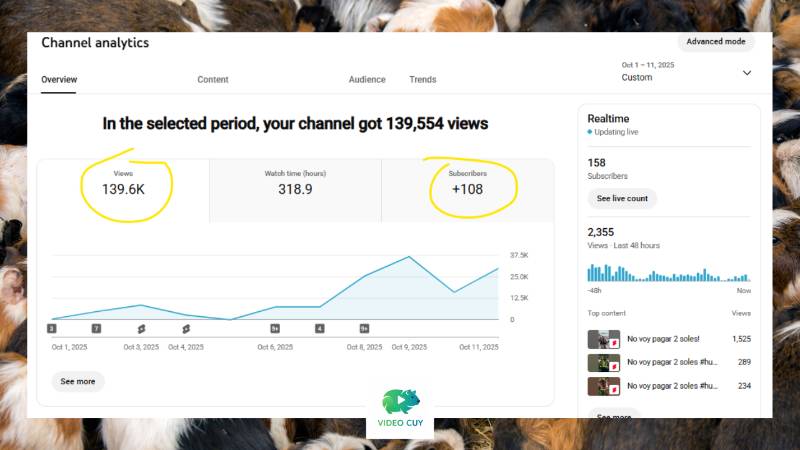This screenshot has height=450, width=800.
Task: Click the 9+ marker above Oct 6
Action: coord(275,328)
